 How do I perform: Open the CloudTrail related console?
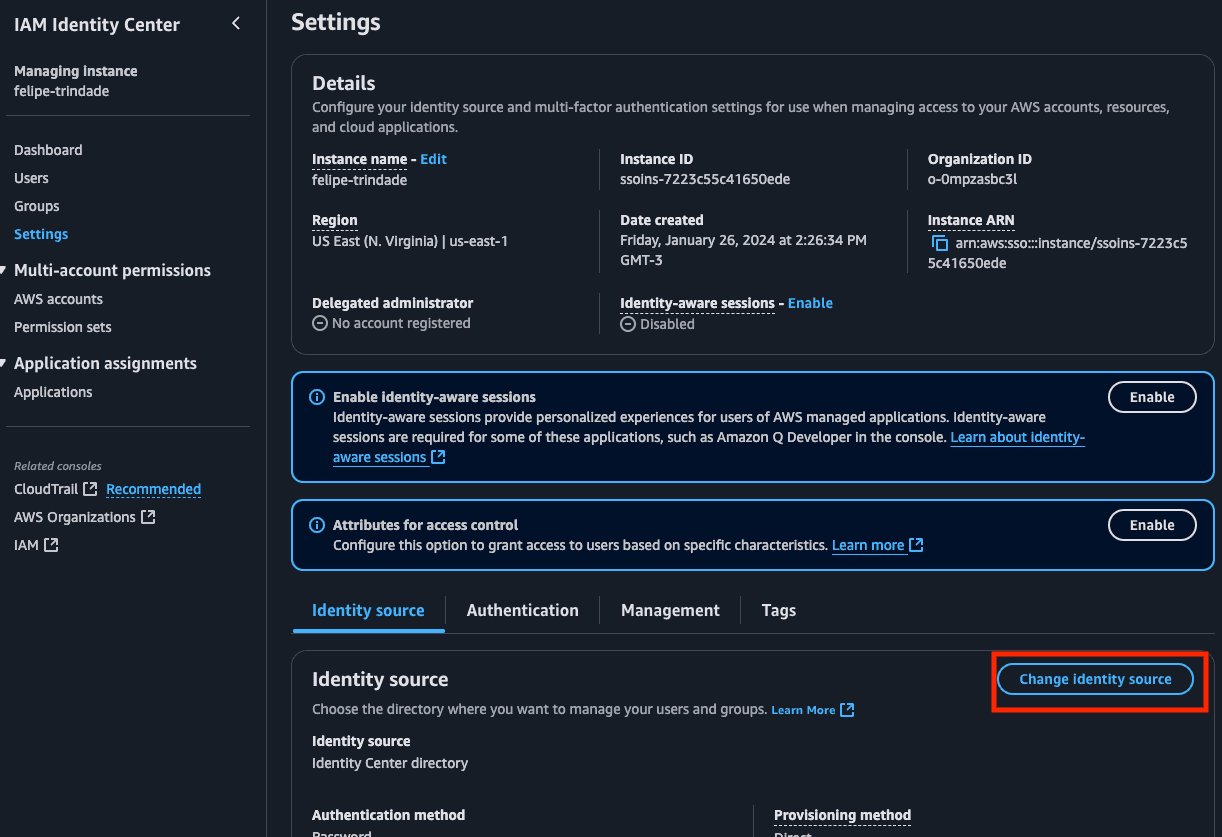click(47, 489)
